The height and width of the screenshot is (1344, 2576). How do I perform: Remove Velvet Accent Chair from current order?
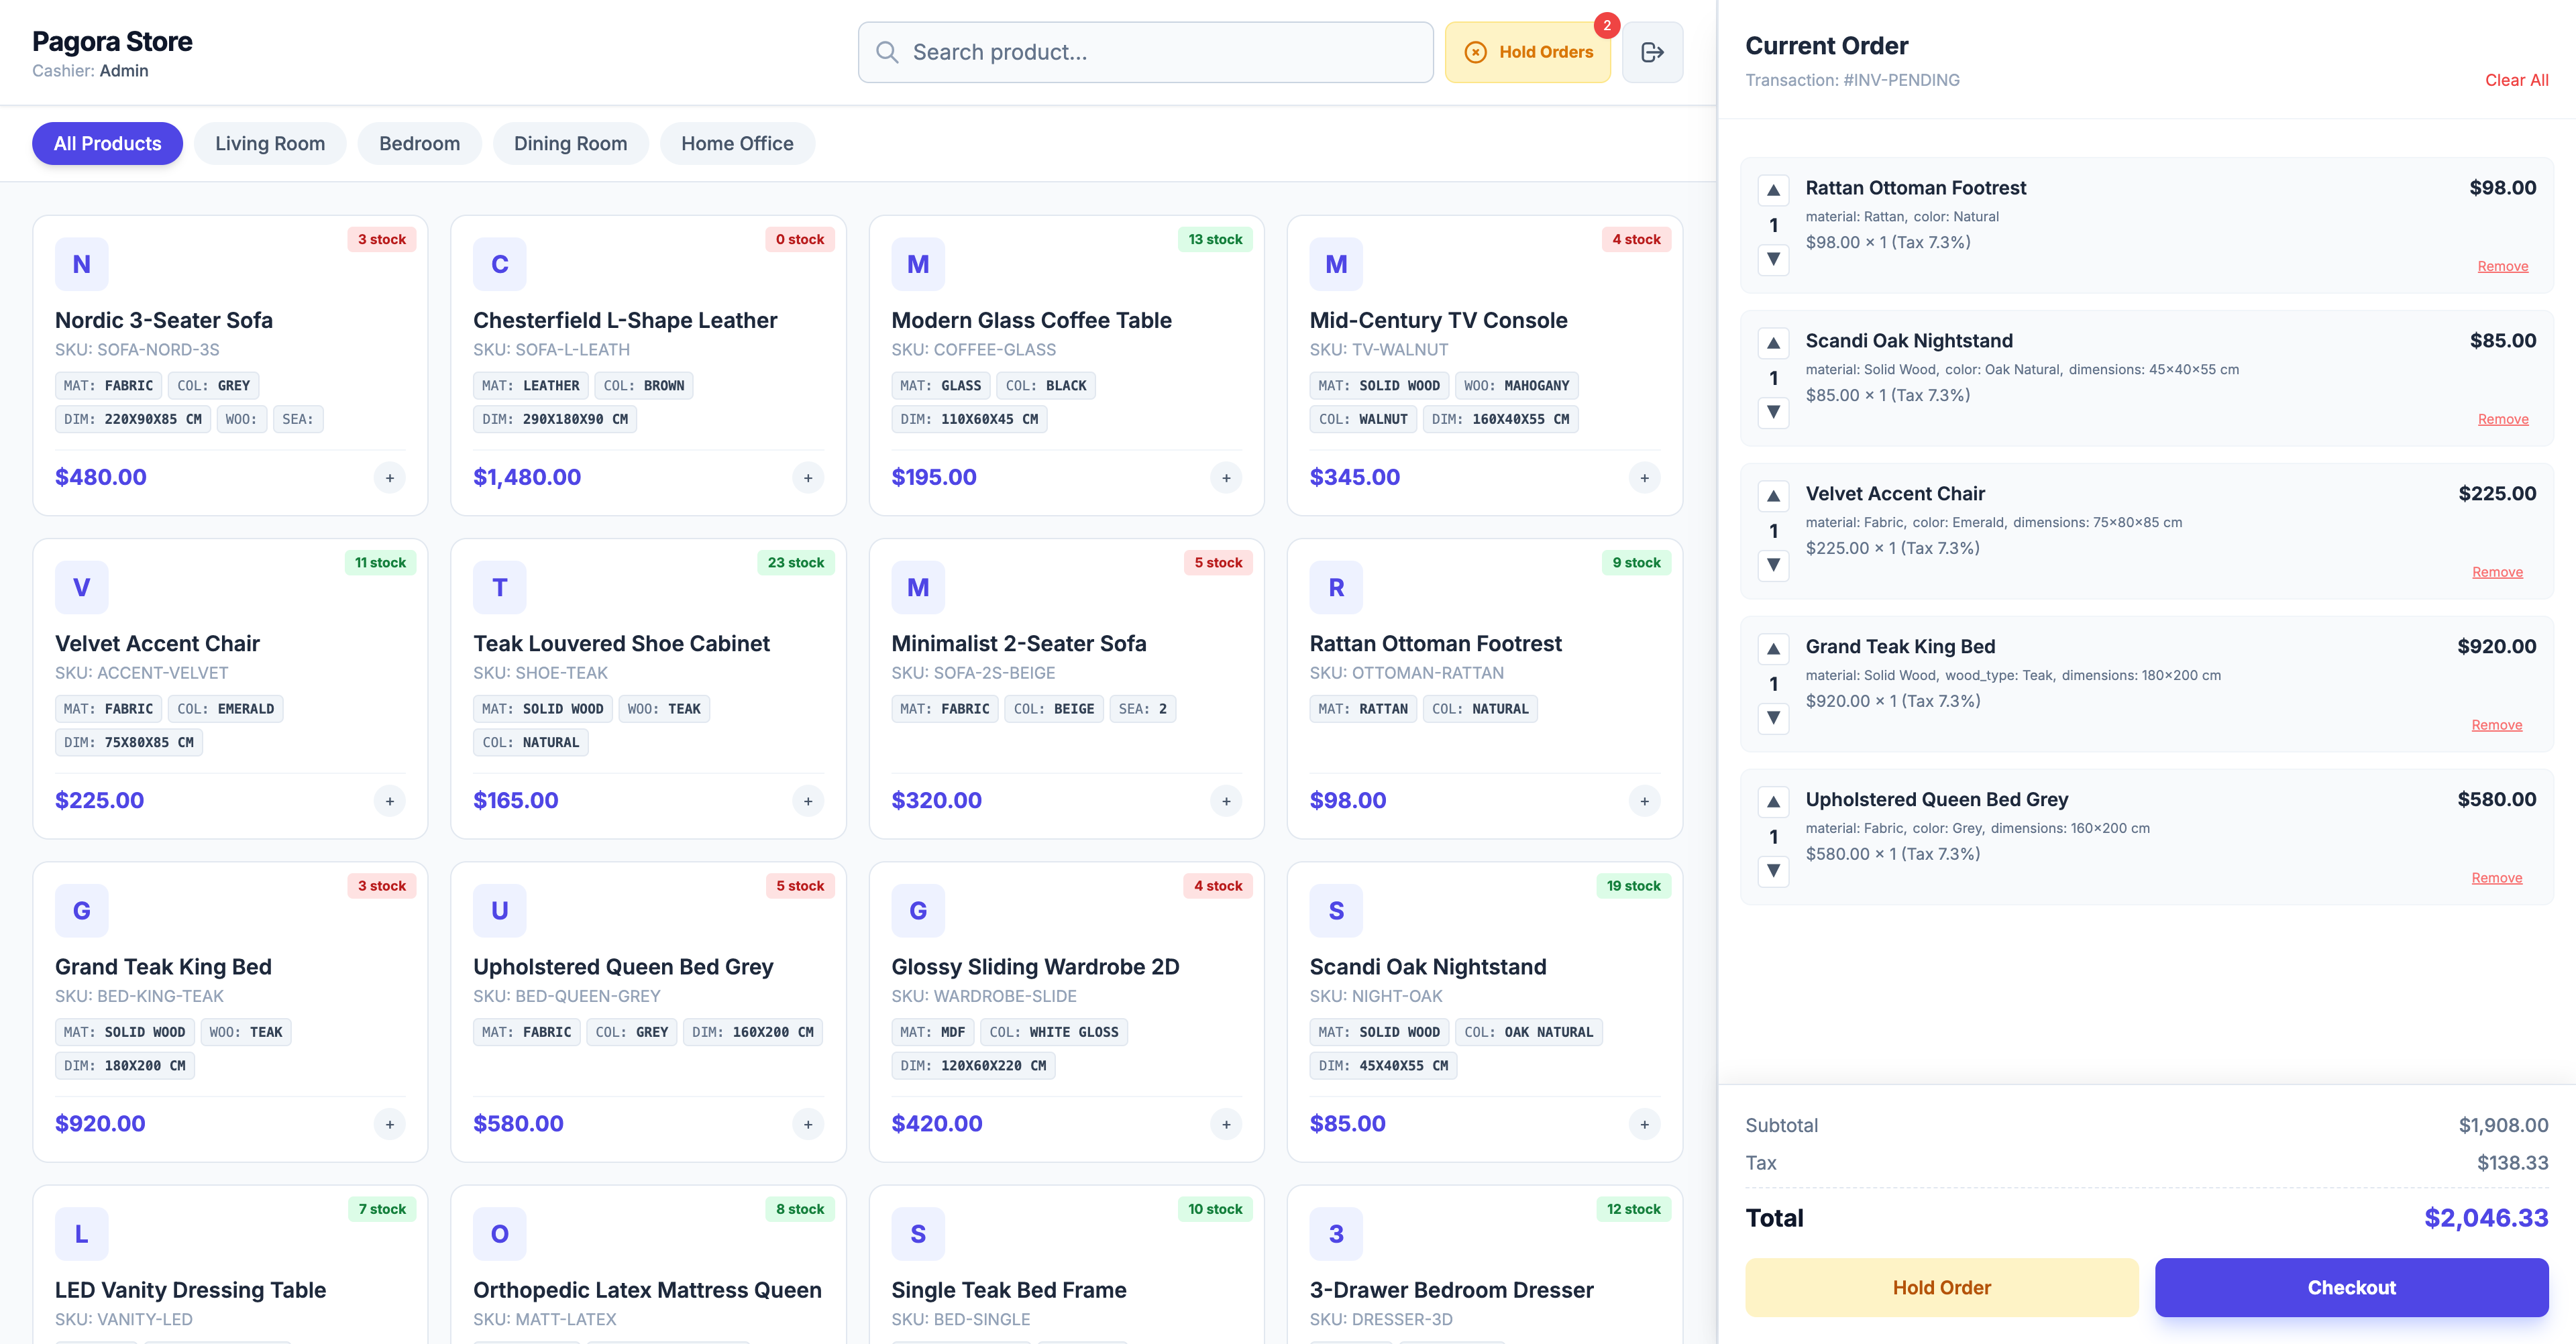click(x=2497, y=572)
